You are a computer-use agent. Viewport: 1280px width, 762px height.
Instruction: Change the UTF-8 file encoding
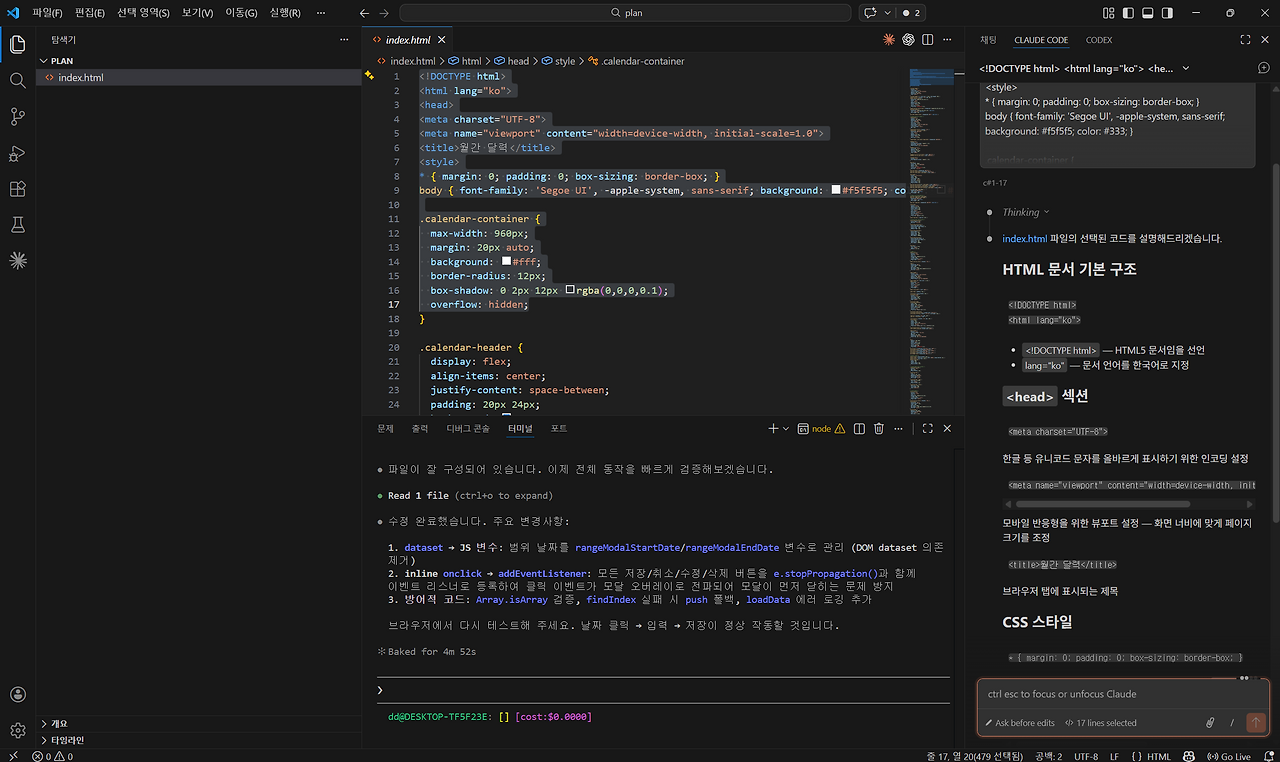[x=1085, y=757]
